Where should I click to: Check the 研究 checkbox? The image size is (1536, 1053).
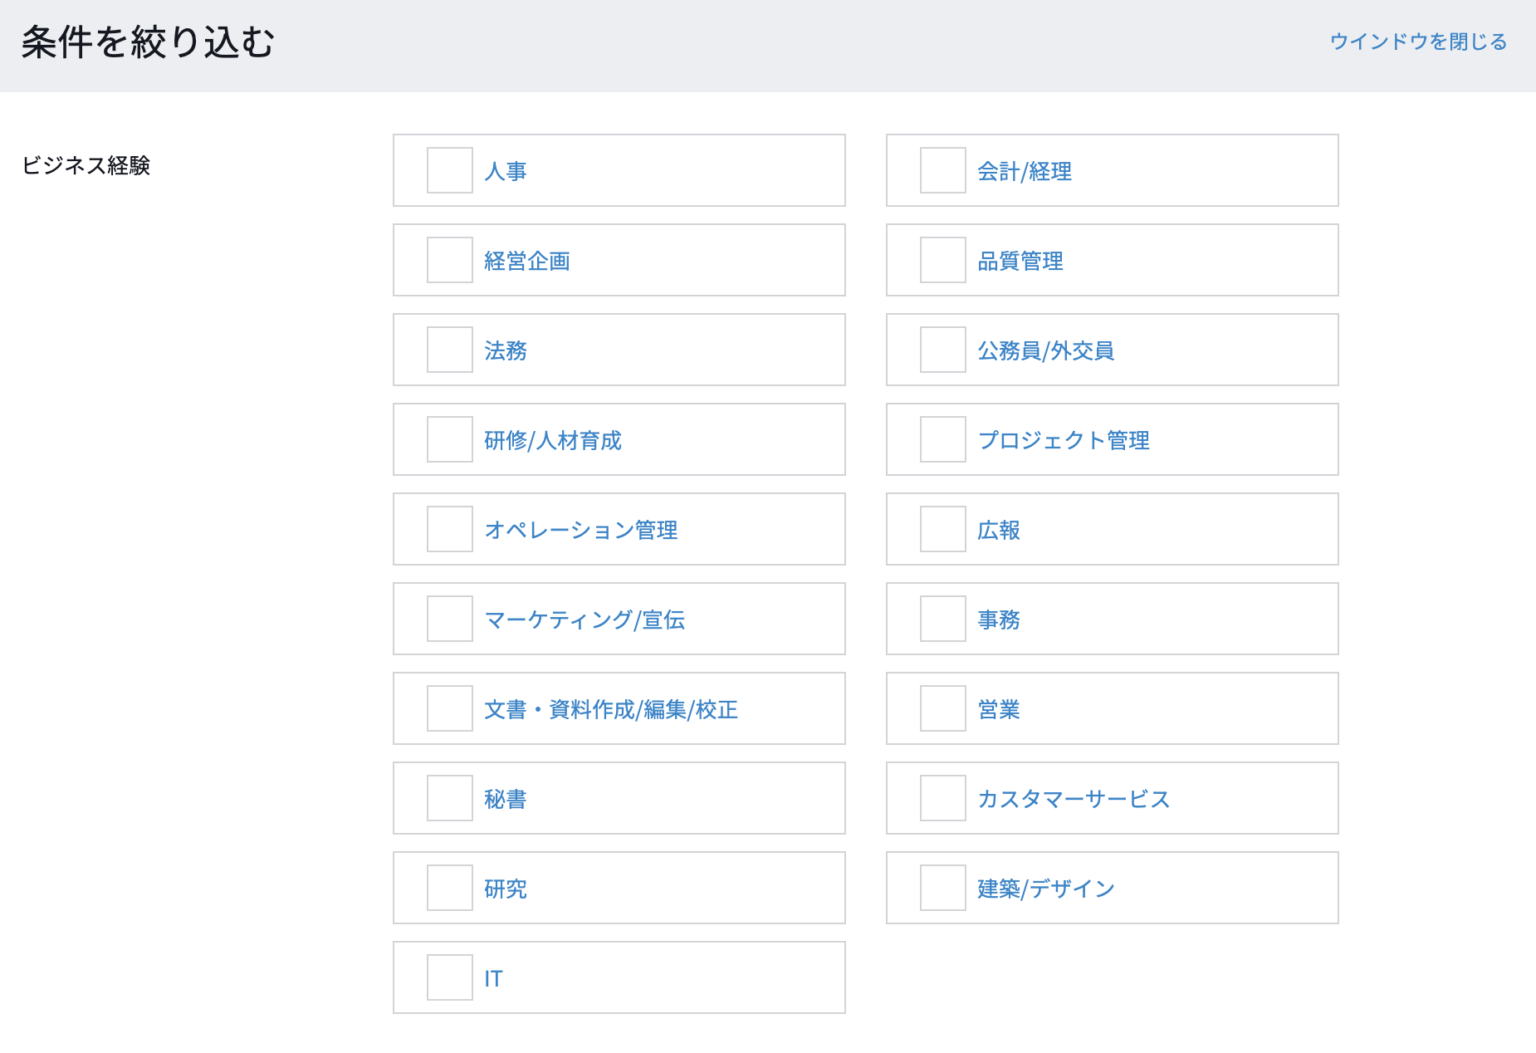[x=449, y=888]
